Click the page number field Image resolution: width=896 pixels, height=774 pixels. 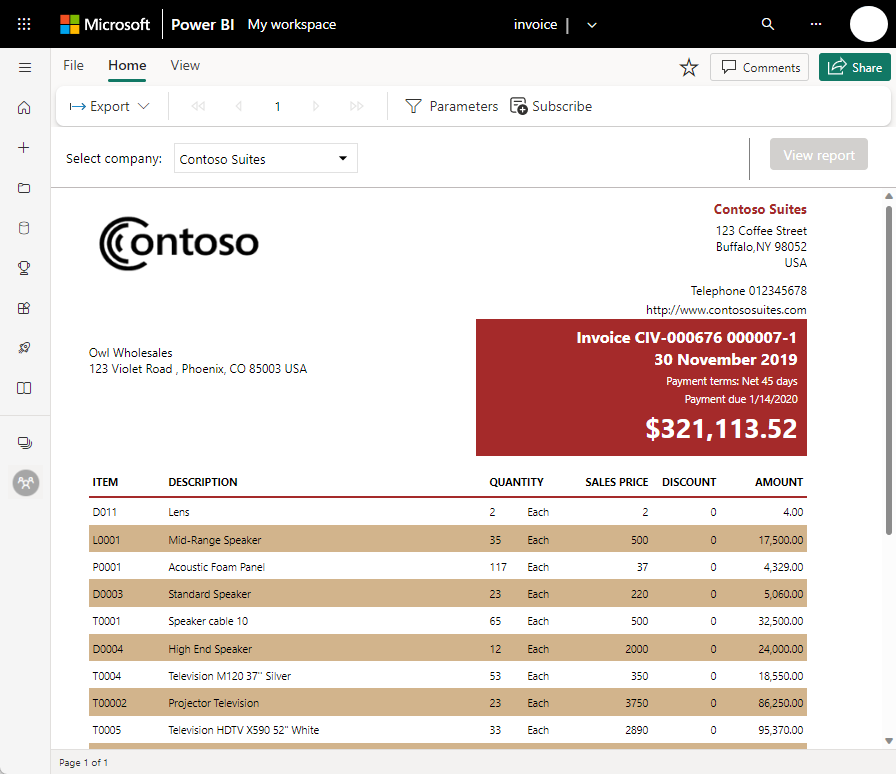(277, 106)
